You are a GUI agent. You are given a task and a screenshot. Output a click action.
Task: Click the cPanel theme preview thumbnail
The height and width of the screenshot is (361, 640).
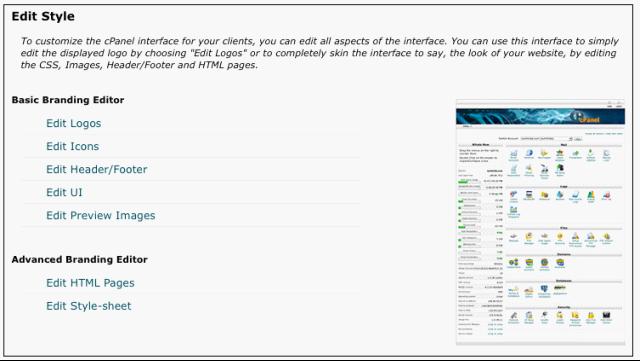[x=540, y=222]
